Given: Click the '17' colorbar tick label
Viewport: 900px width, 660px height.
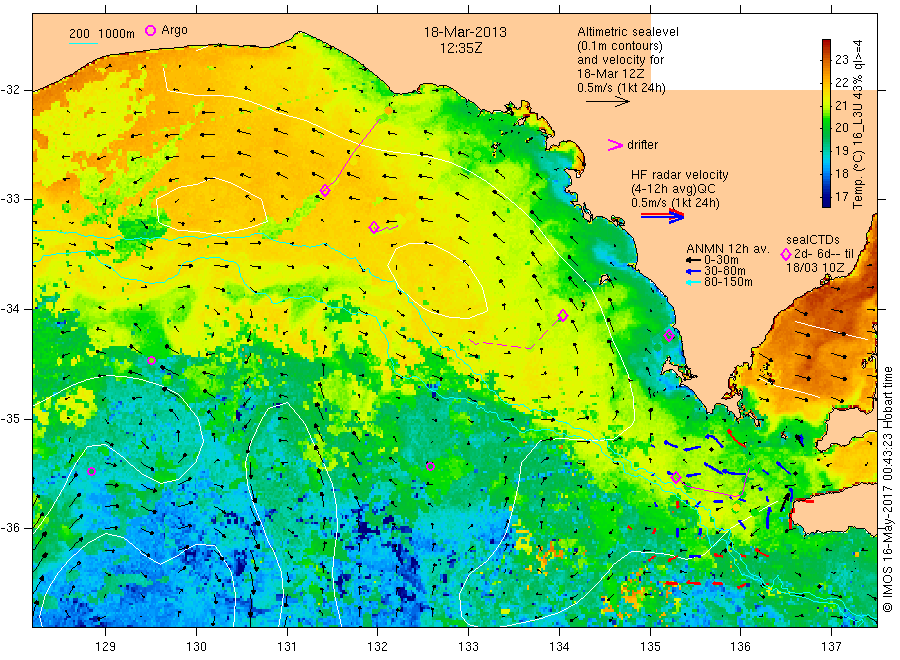Looking at the screenshot, I should coord(841,196).
